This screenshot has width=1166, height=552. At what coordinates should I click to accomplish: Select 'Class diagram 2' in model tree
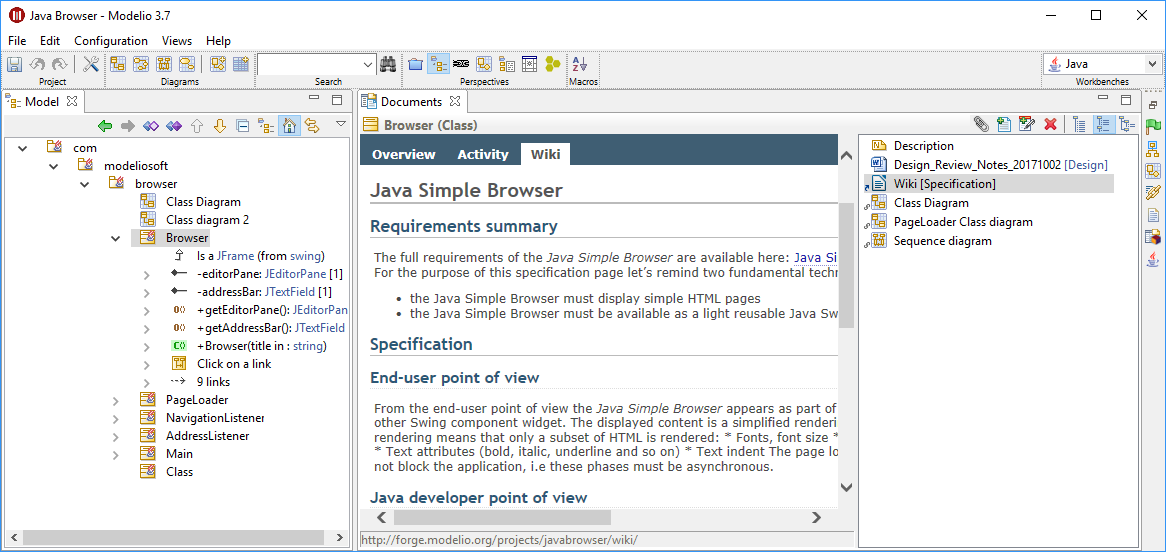207,220
